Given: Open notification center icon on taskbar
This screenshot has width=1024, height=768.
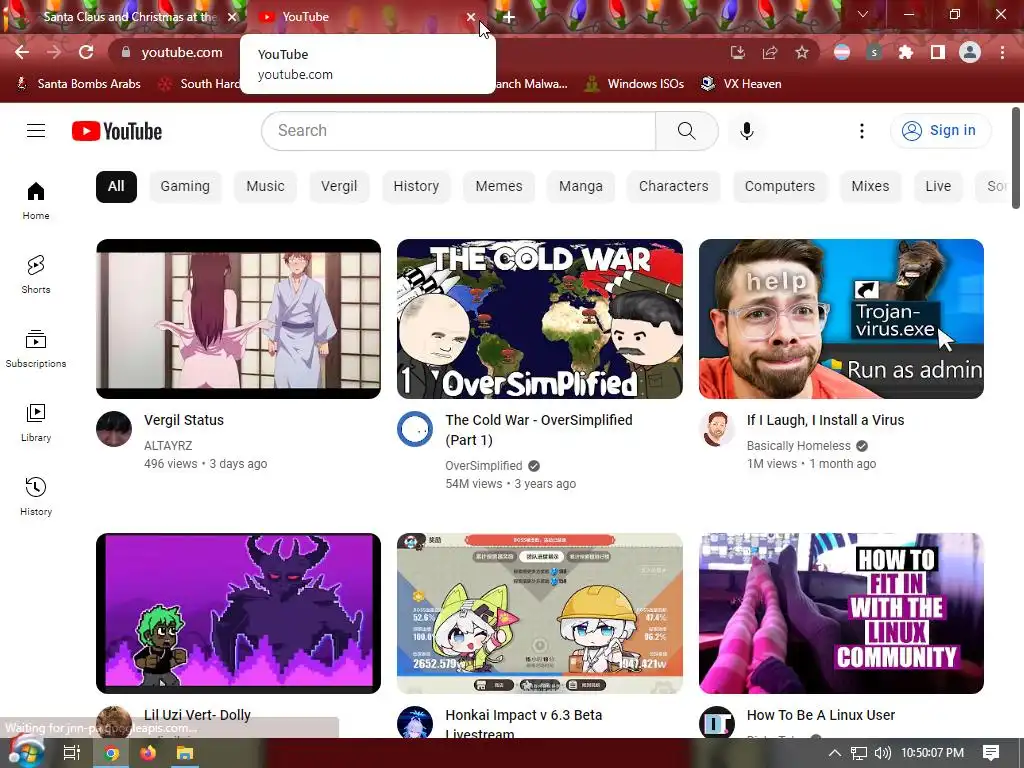Looking at the screenshot, I should point(991,753).
